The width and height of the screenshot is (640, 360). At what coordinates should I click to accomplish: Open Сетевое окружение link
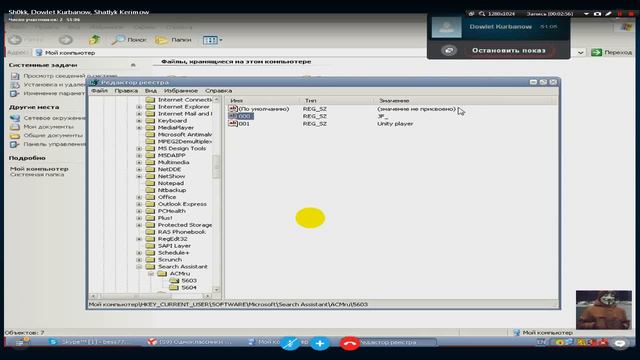coord(55,118)
